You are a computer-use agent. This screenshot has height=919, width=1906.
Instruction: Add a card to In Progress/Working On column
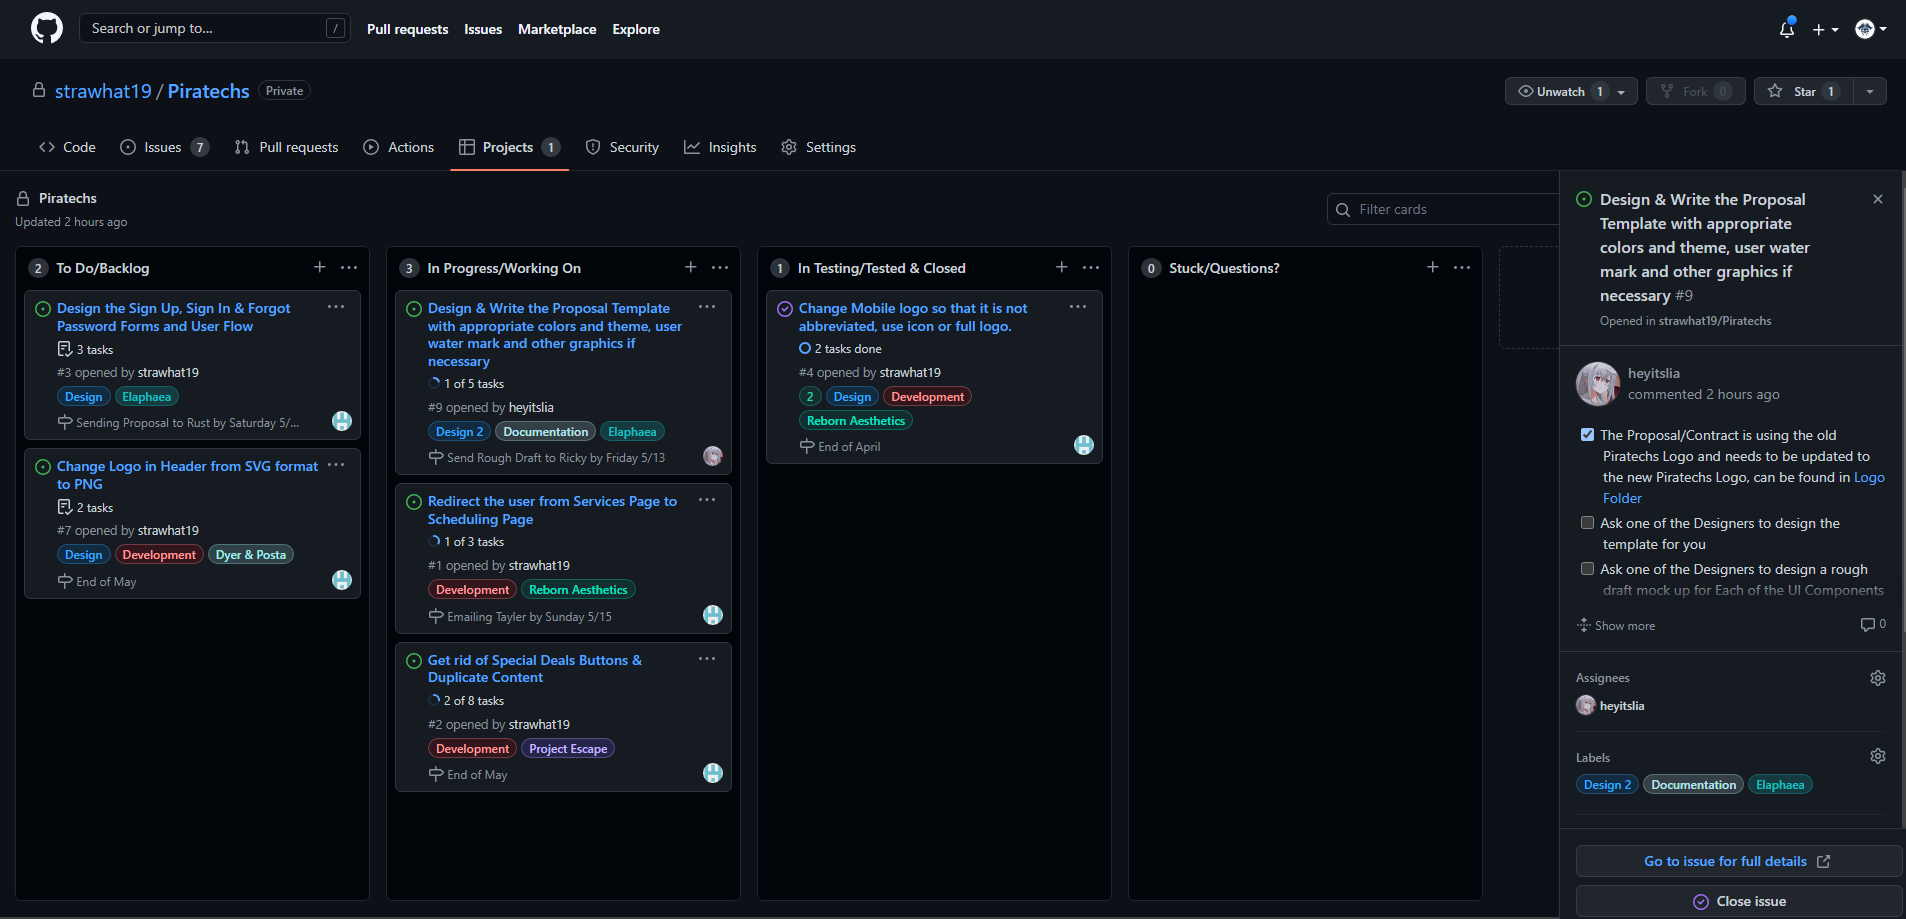coord(691,267)
